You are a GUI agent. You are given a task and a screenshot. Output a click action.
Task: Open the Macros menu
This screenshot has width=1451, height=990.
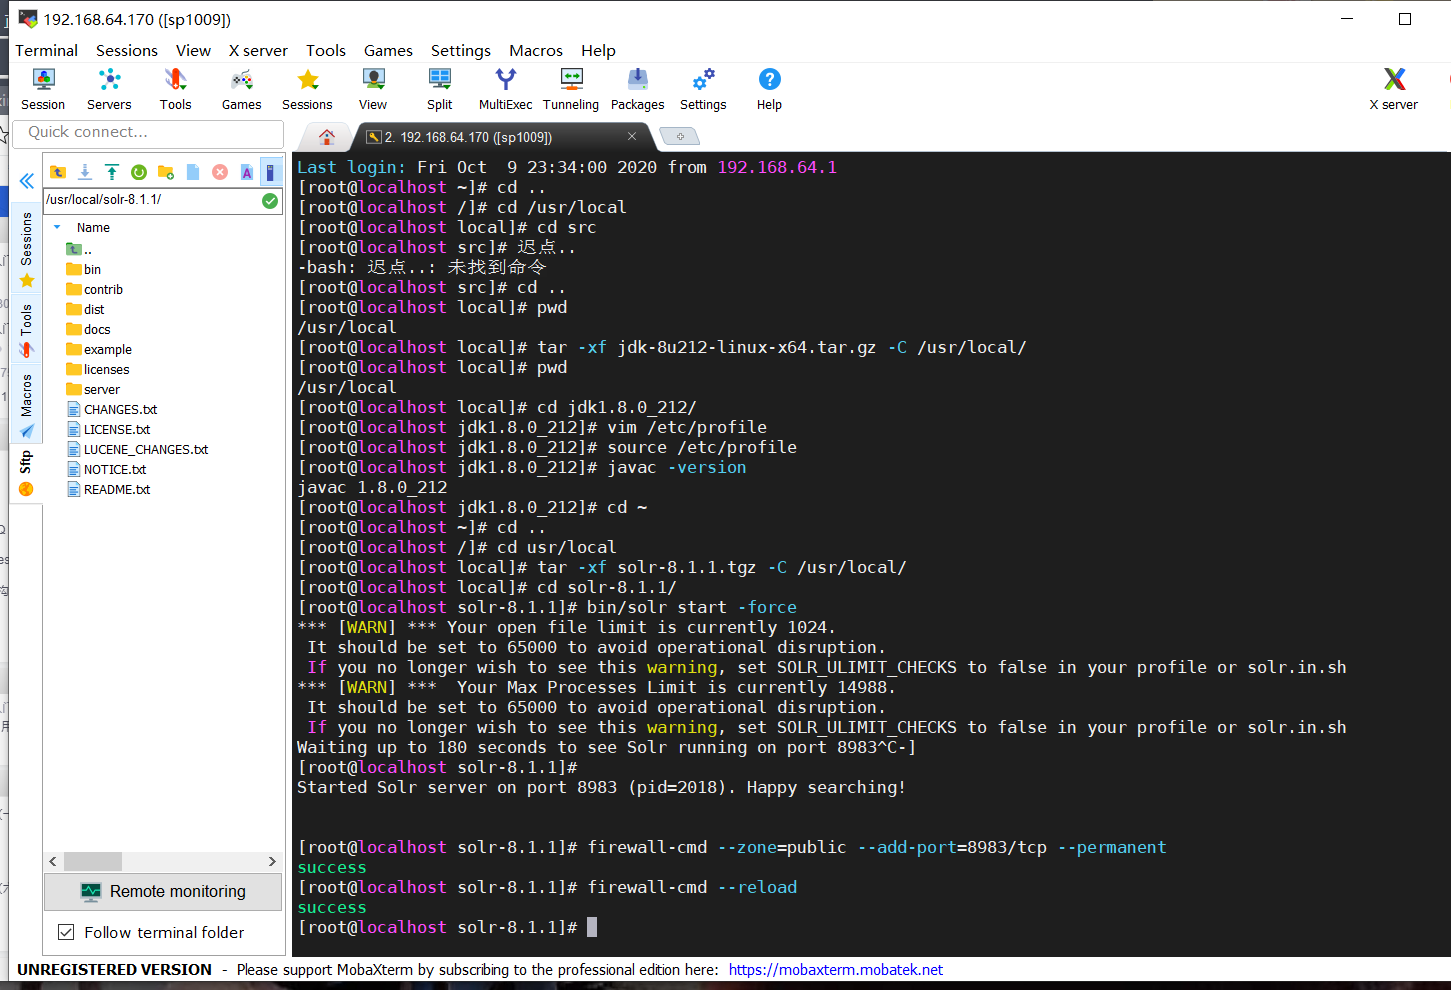point(536,50)
